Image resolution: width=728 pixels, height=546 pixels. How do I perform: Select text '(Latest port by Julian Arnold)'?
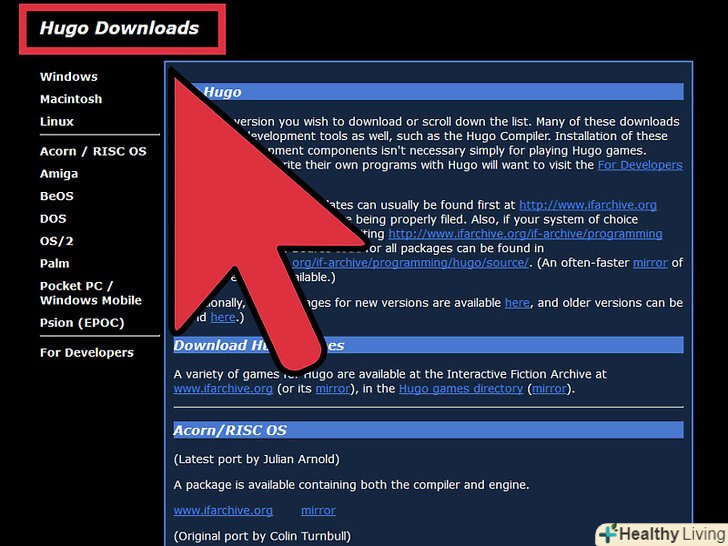[257, 459]
